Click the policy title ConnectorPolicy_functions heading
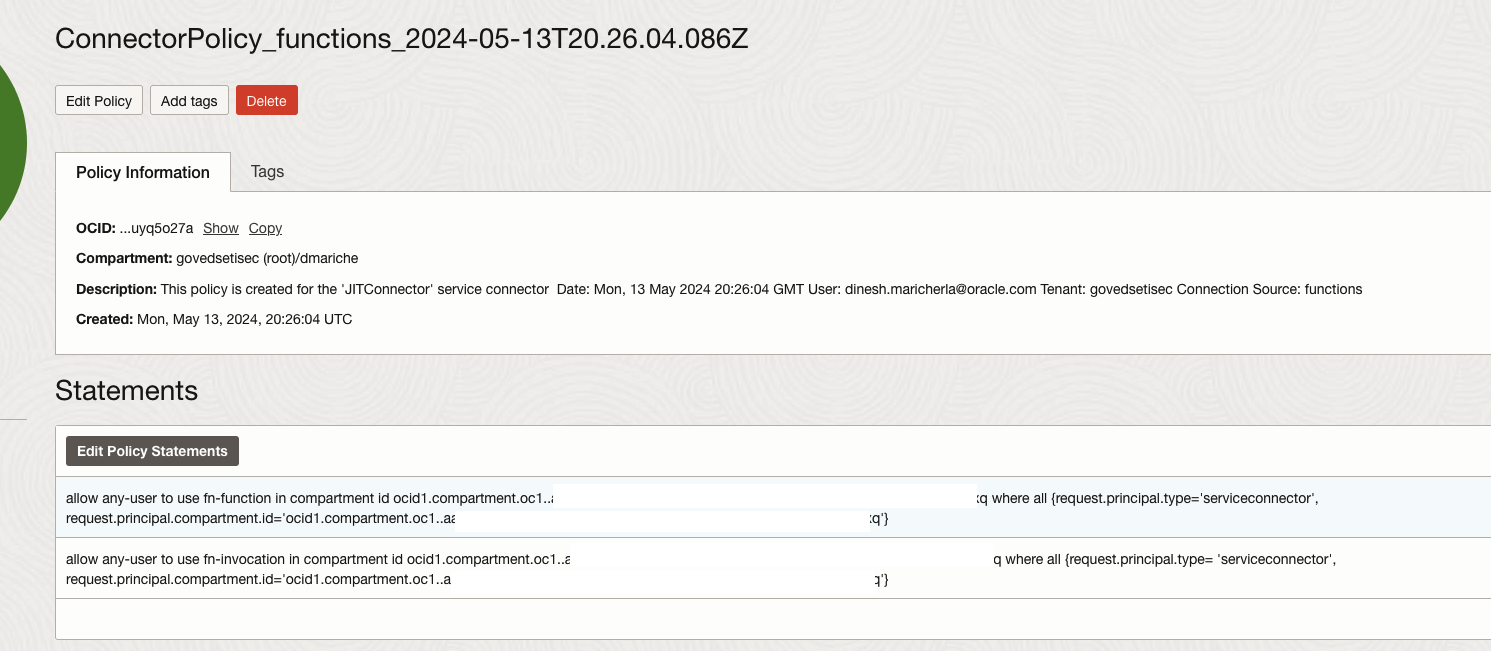1491x651 pixels. (401, 39)
